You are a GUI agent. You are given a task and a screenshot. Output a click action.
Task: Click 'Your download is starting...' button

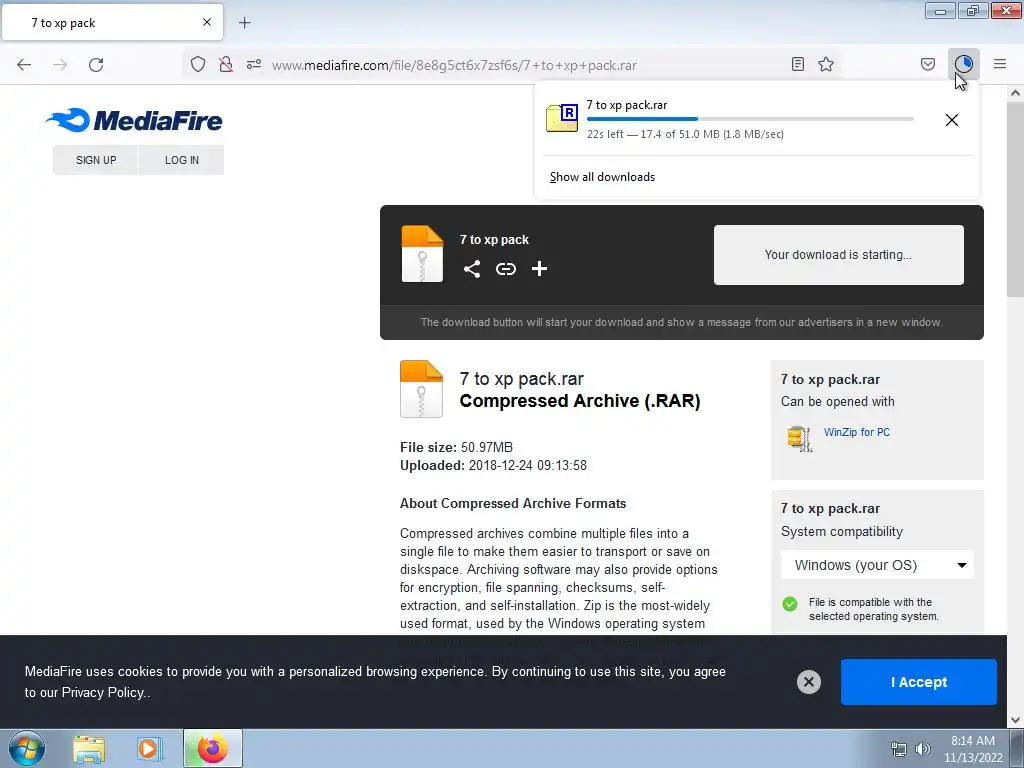(839, 255)
